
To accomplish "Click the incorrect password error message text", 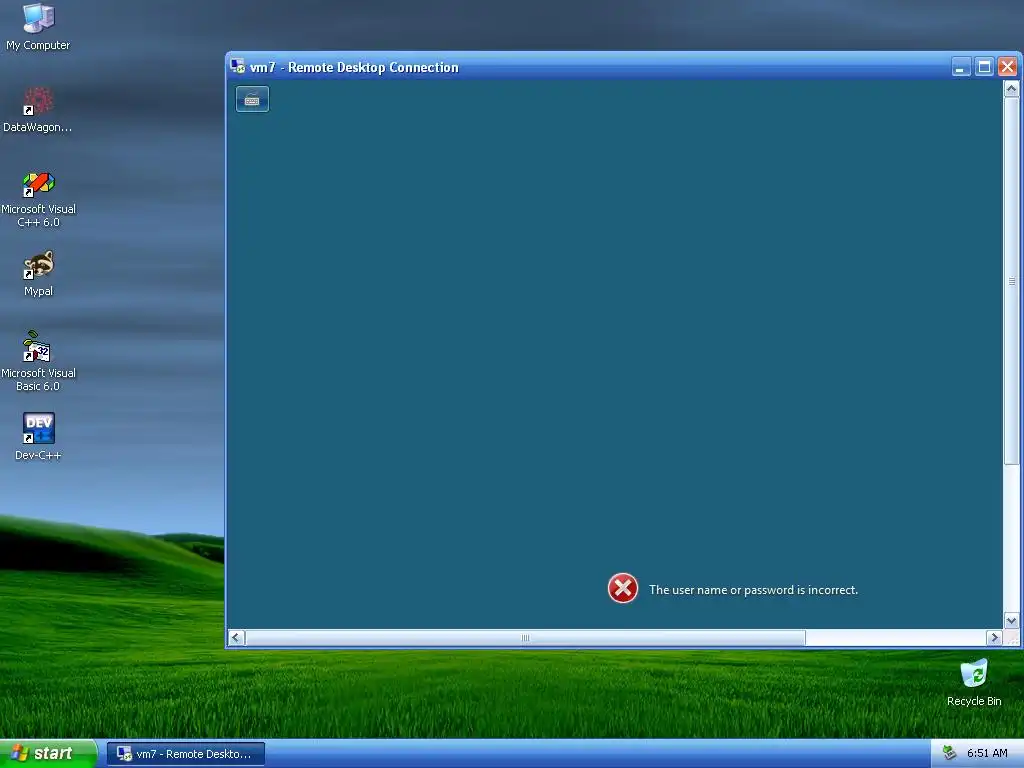I will pos(753,590).
